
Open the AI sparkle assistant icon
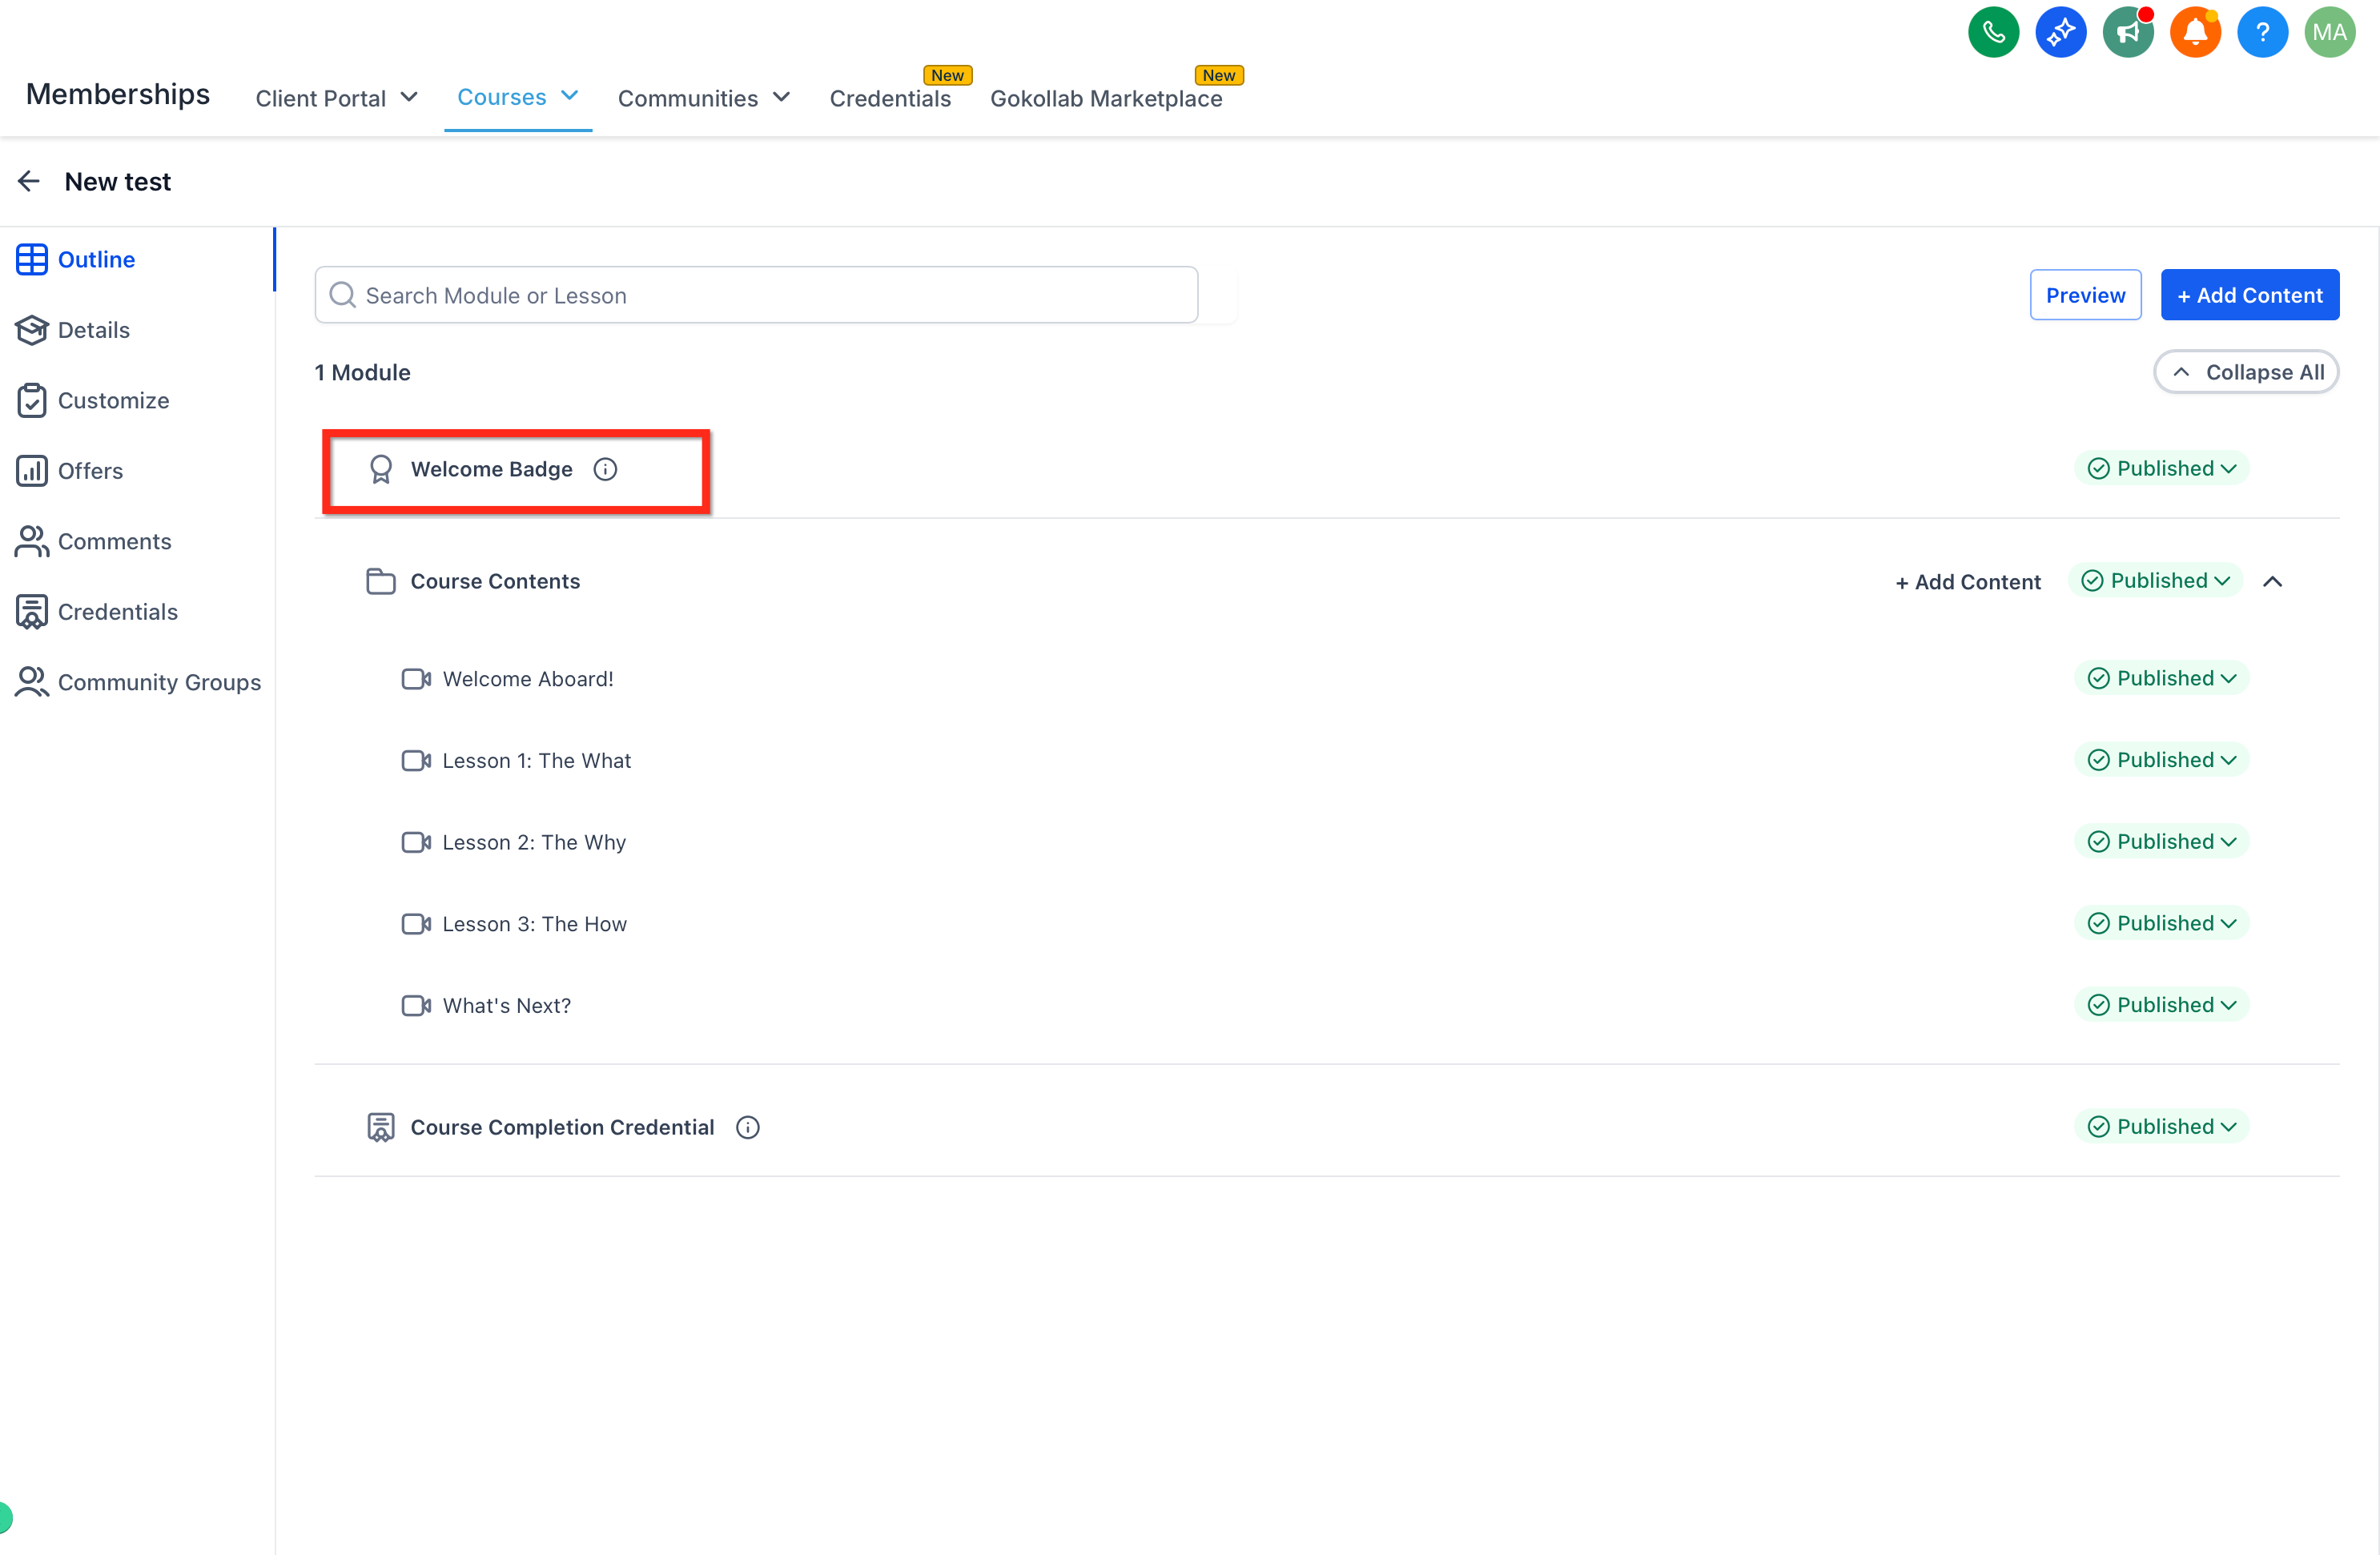click(2060, 33)
